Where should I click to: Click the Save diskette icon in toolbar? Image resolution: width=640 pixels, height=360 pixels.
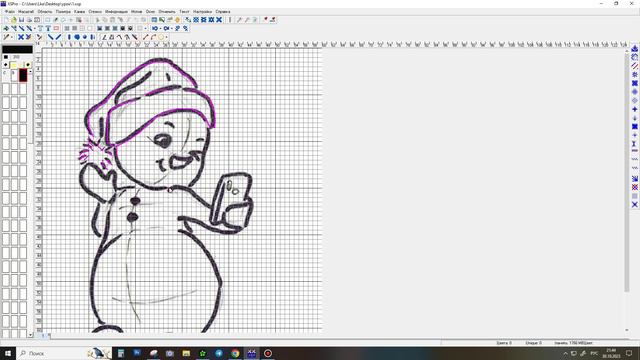[22, 20]
